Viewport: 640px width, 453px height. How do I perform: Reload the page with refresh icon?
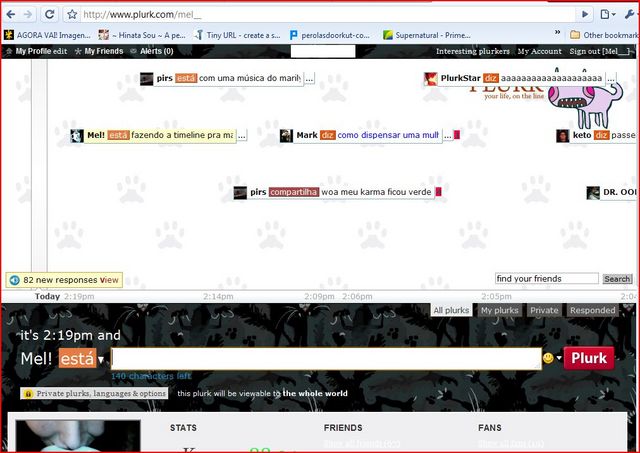click(50, 15)
